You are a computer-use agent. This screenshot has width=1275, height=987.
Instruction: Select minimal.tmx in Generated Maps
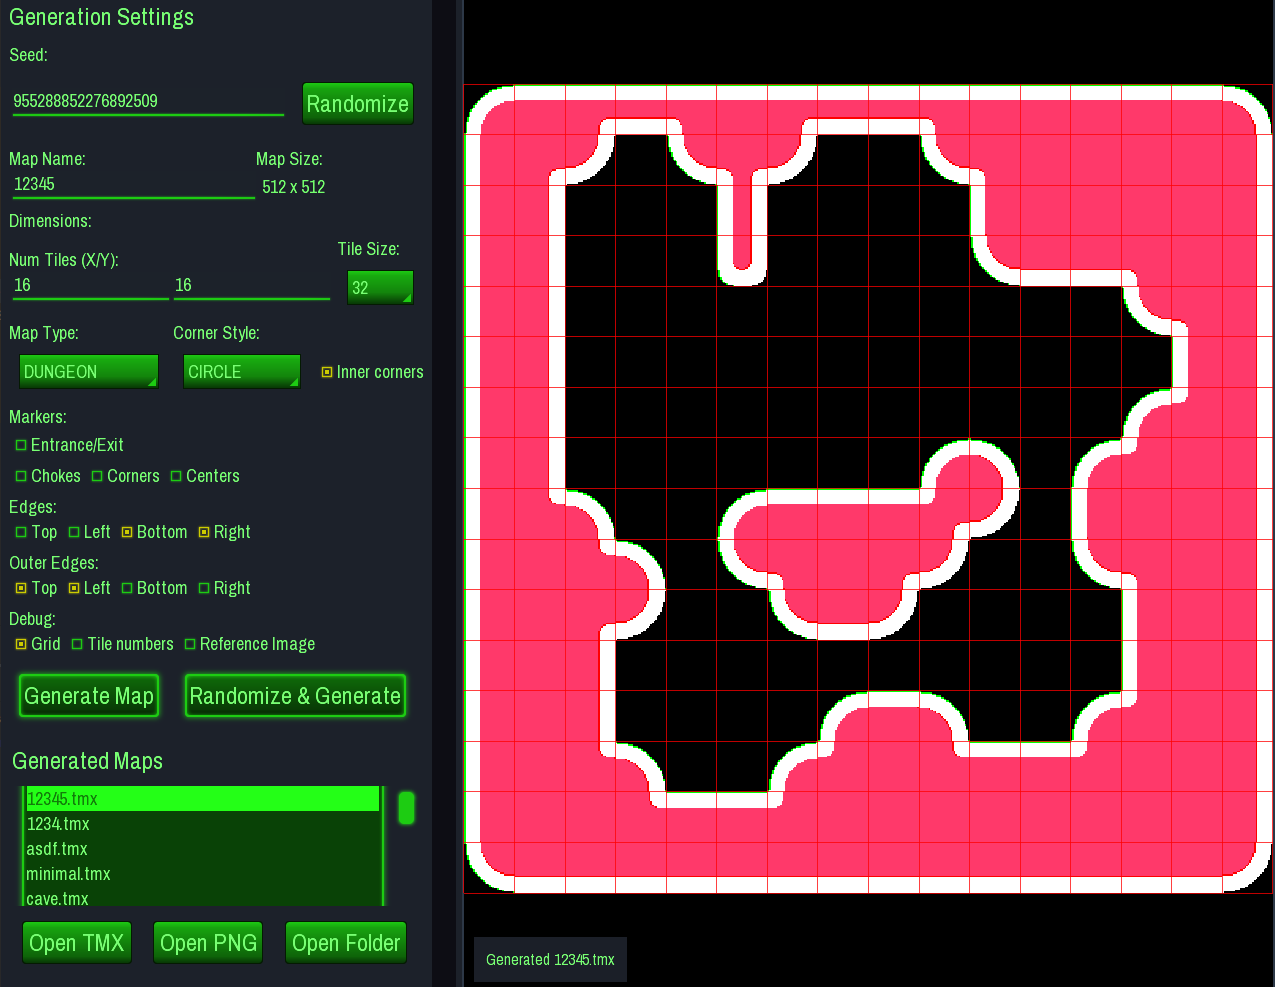coord(202,874)
